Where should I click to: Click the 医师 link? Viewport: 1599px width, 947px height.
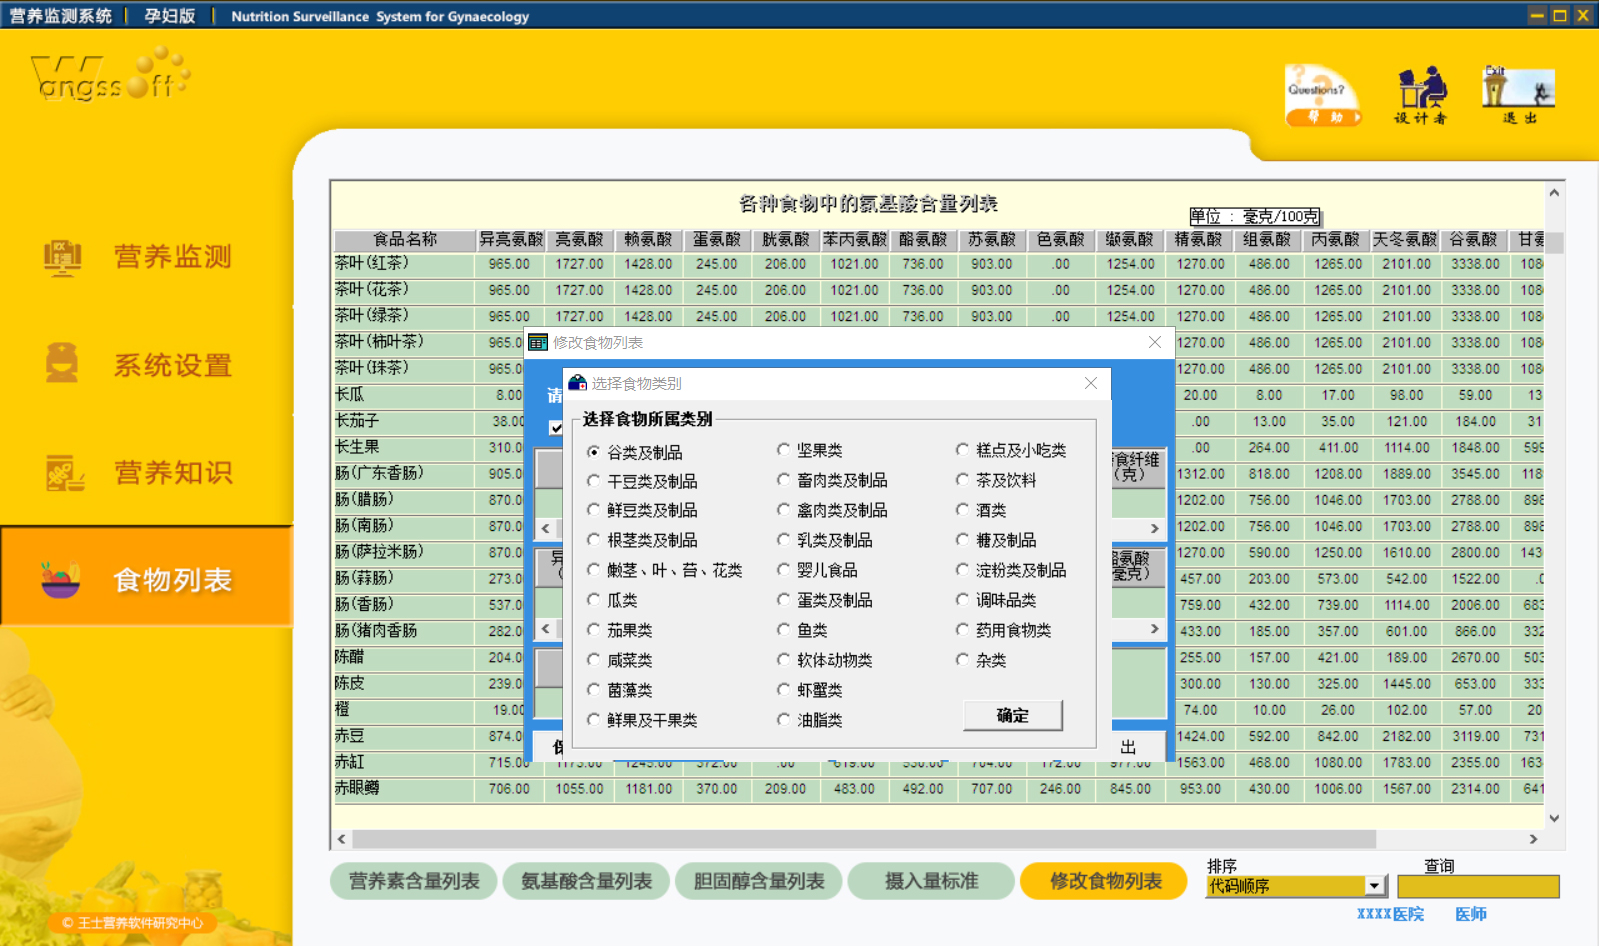click(1471, 914)
